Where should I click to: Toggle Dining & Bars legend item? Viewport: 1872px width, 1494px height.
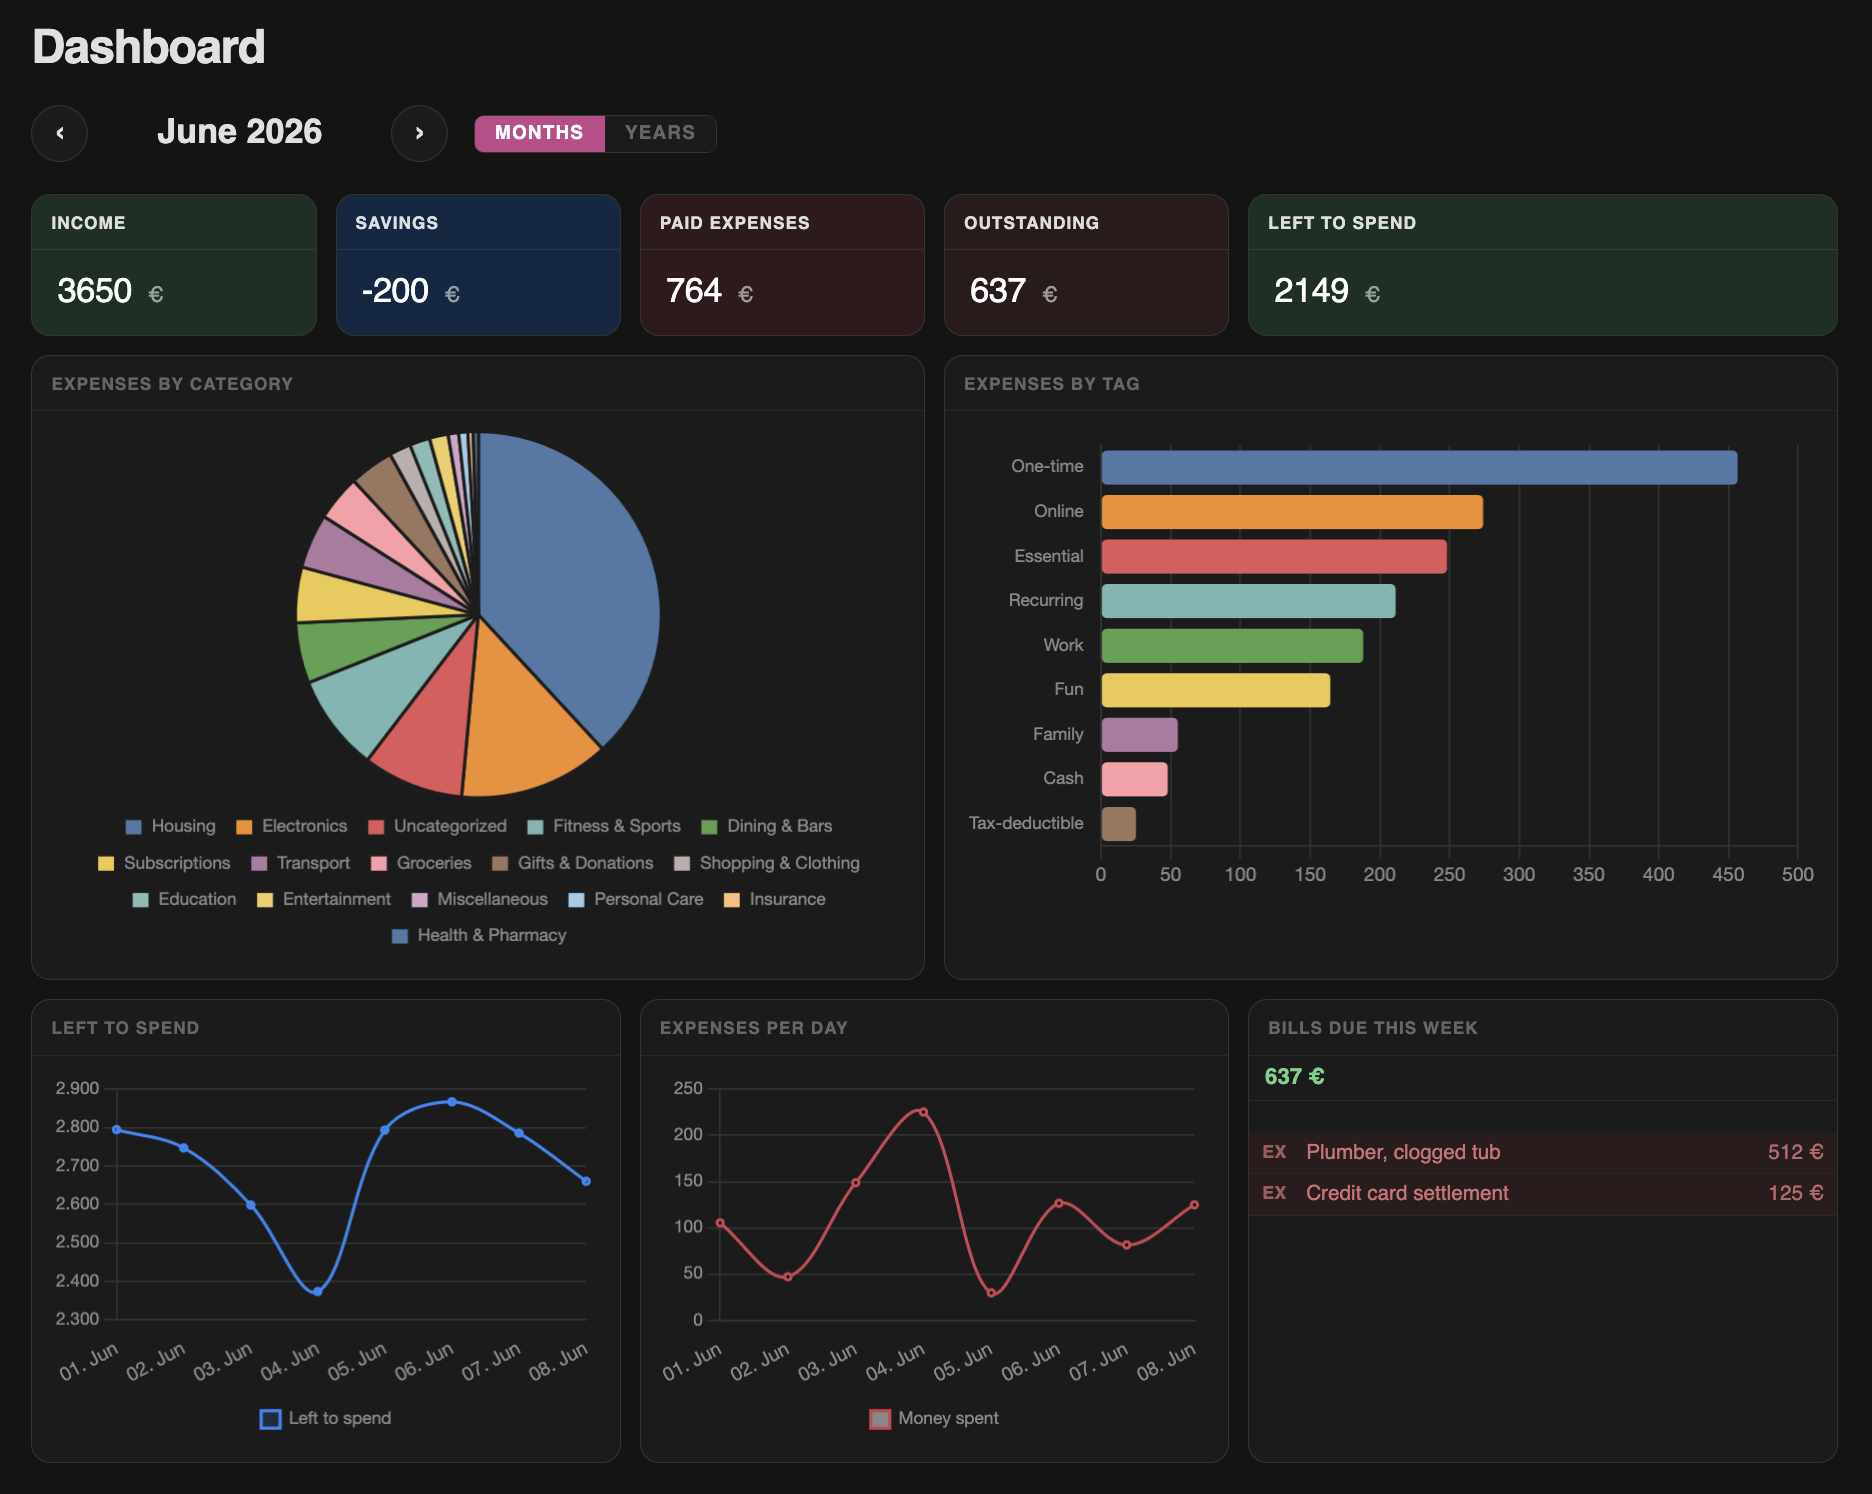click(767, 826)
